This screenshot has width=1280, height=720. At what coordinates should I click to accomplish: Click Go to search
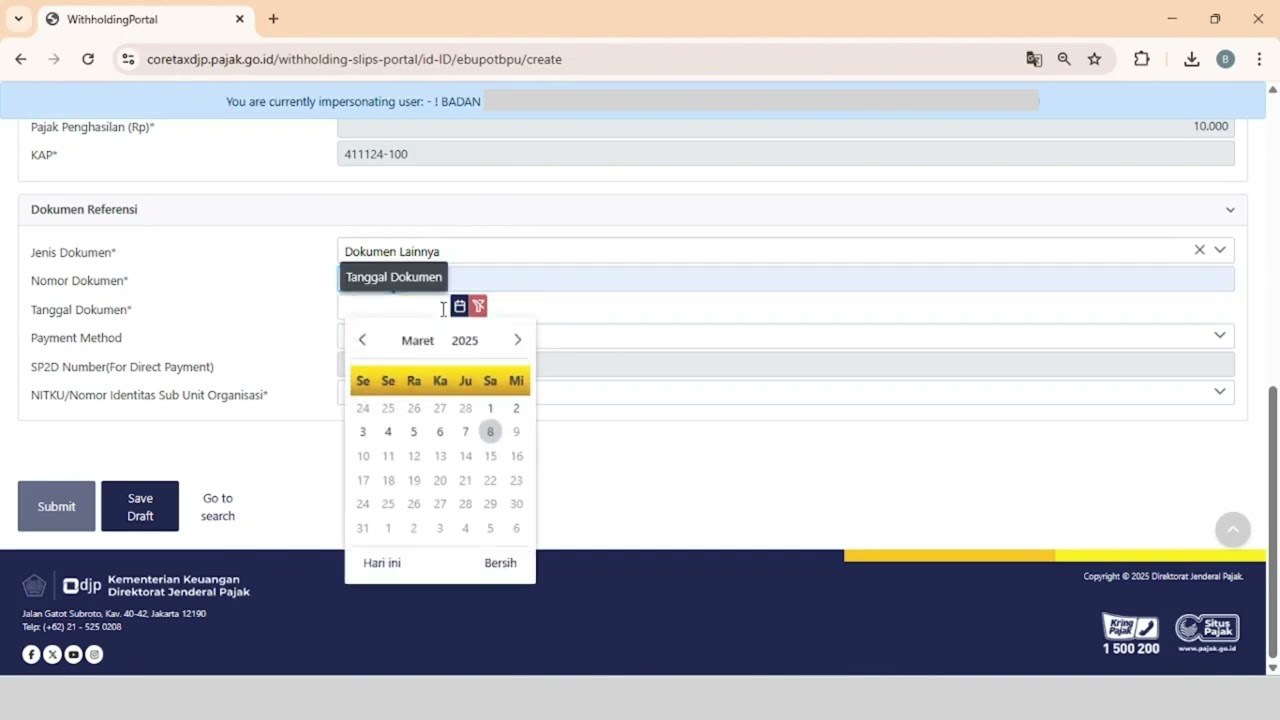217,507
